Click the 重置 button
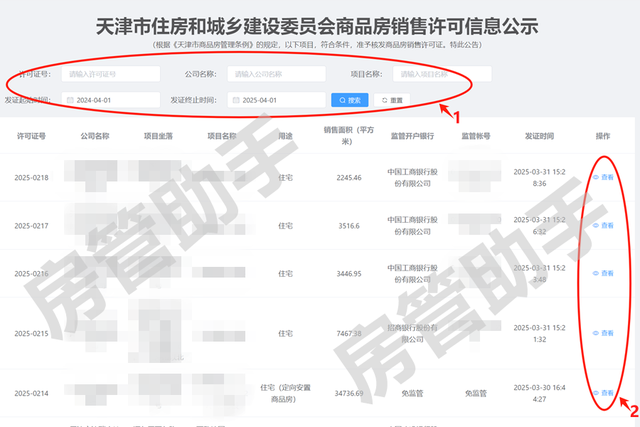The width and height of the screenshot is (640, 427). click(x=392, y=100)
